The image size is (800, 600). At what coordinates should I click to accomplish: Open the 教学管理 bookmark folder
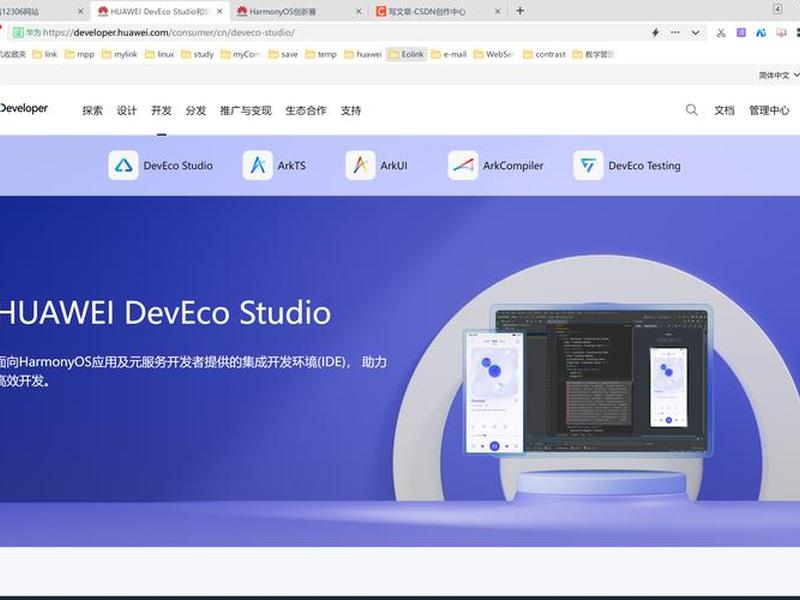[x=593, y=54]
